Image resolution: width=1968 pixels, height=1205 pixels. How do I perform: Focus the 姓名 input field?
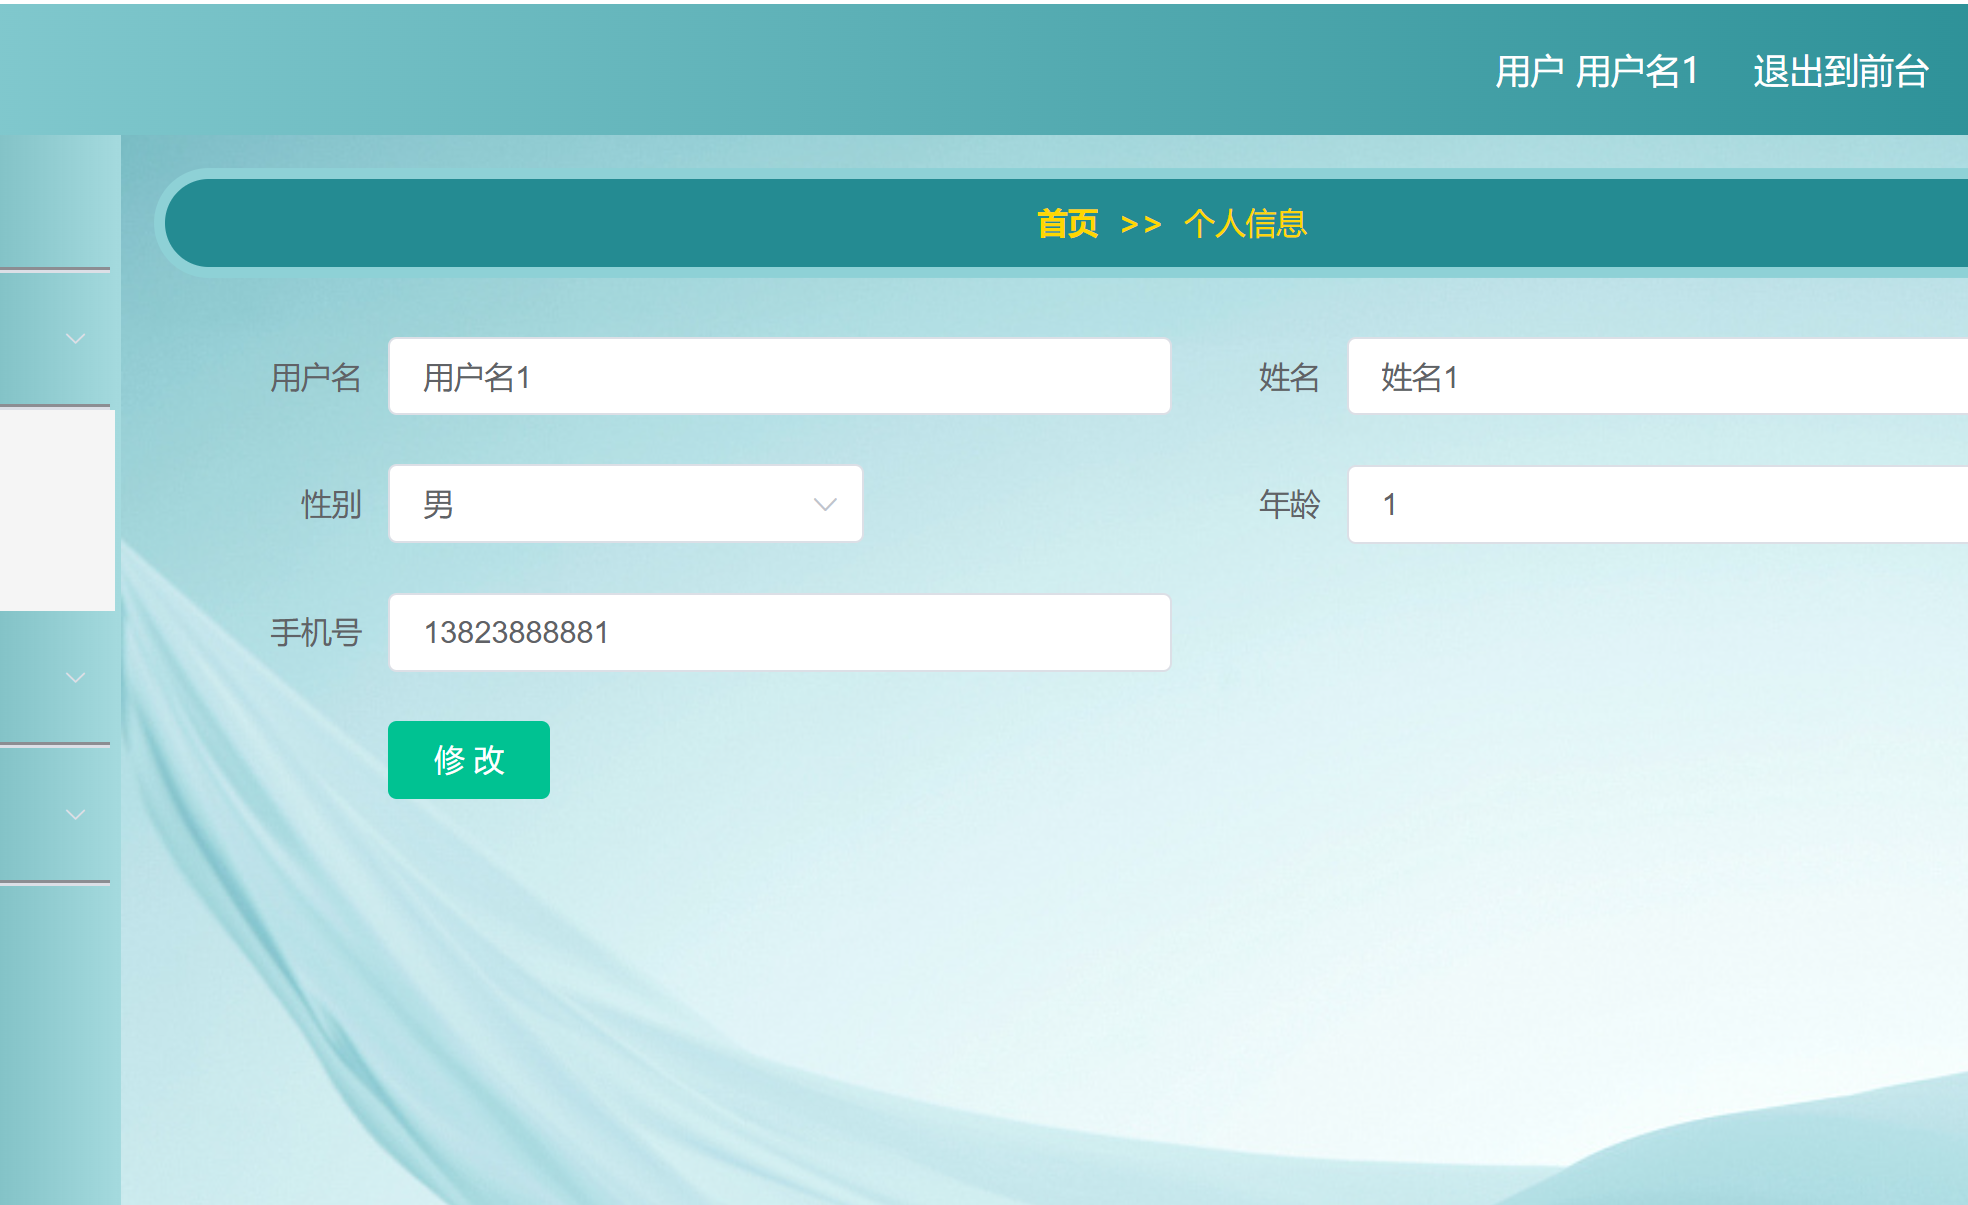pos(1657,377)
